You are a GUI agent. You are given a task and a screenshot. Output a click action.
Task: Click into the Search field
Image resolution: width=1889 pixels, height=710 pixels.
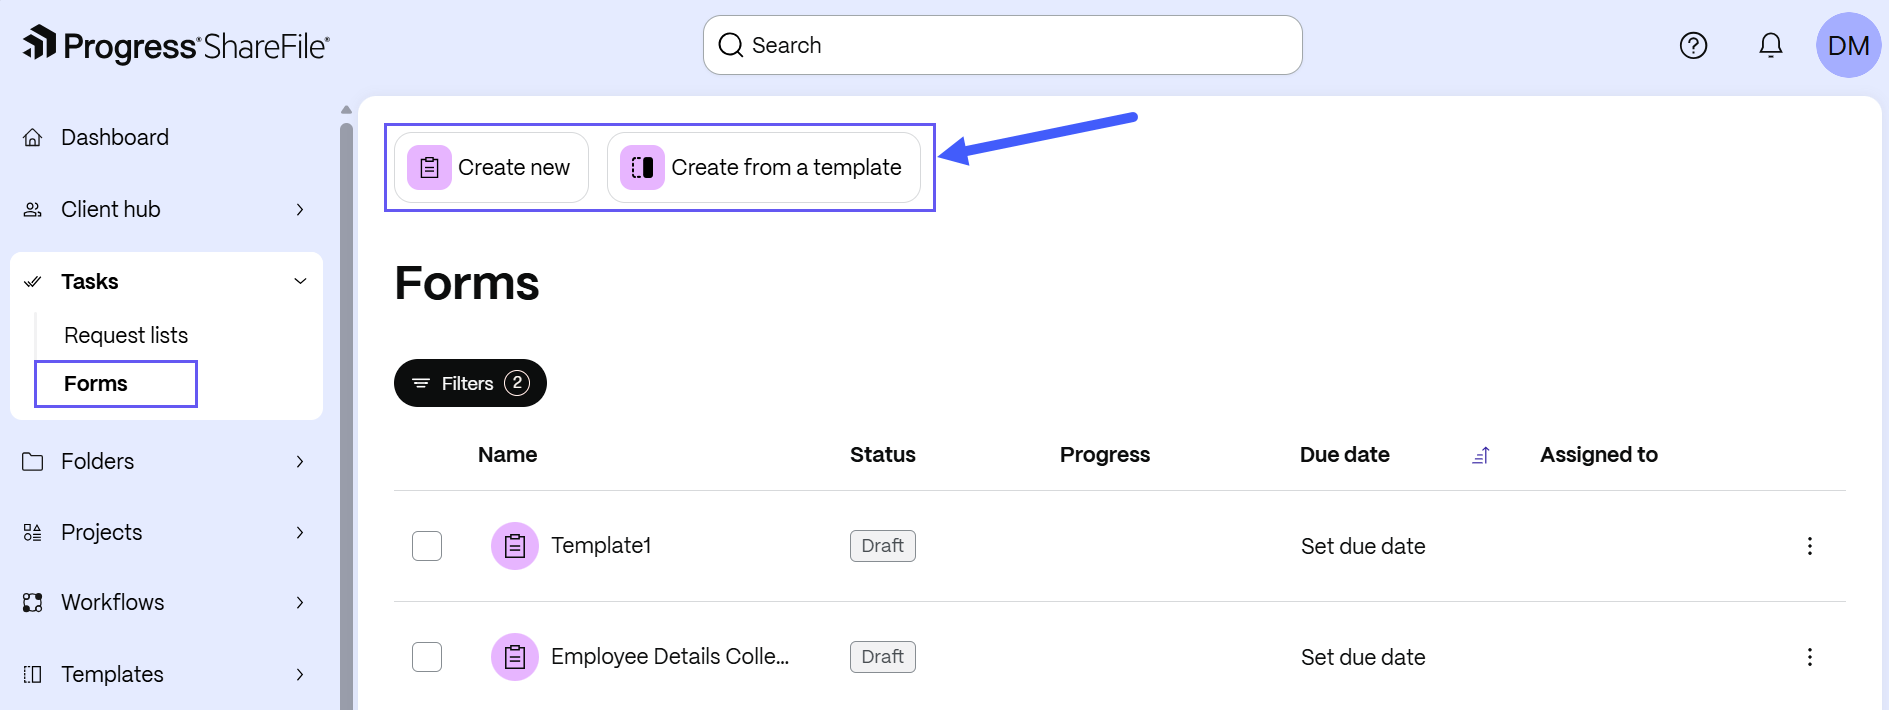coord(1002,45)
